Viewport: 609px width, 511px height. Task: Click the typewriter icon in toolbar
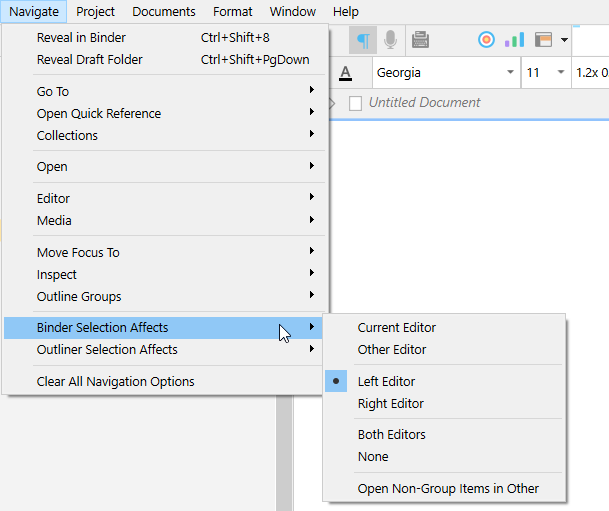(x=420, y=40)
